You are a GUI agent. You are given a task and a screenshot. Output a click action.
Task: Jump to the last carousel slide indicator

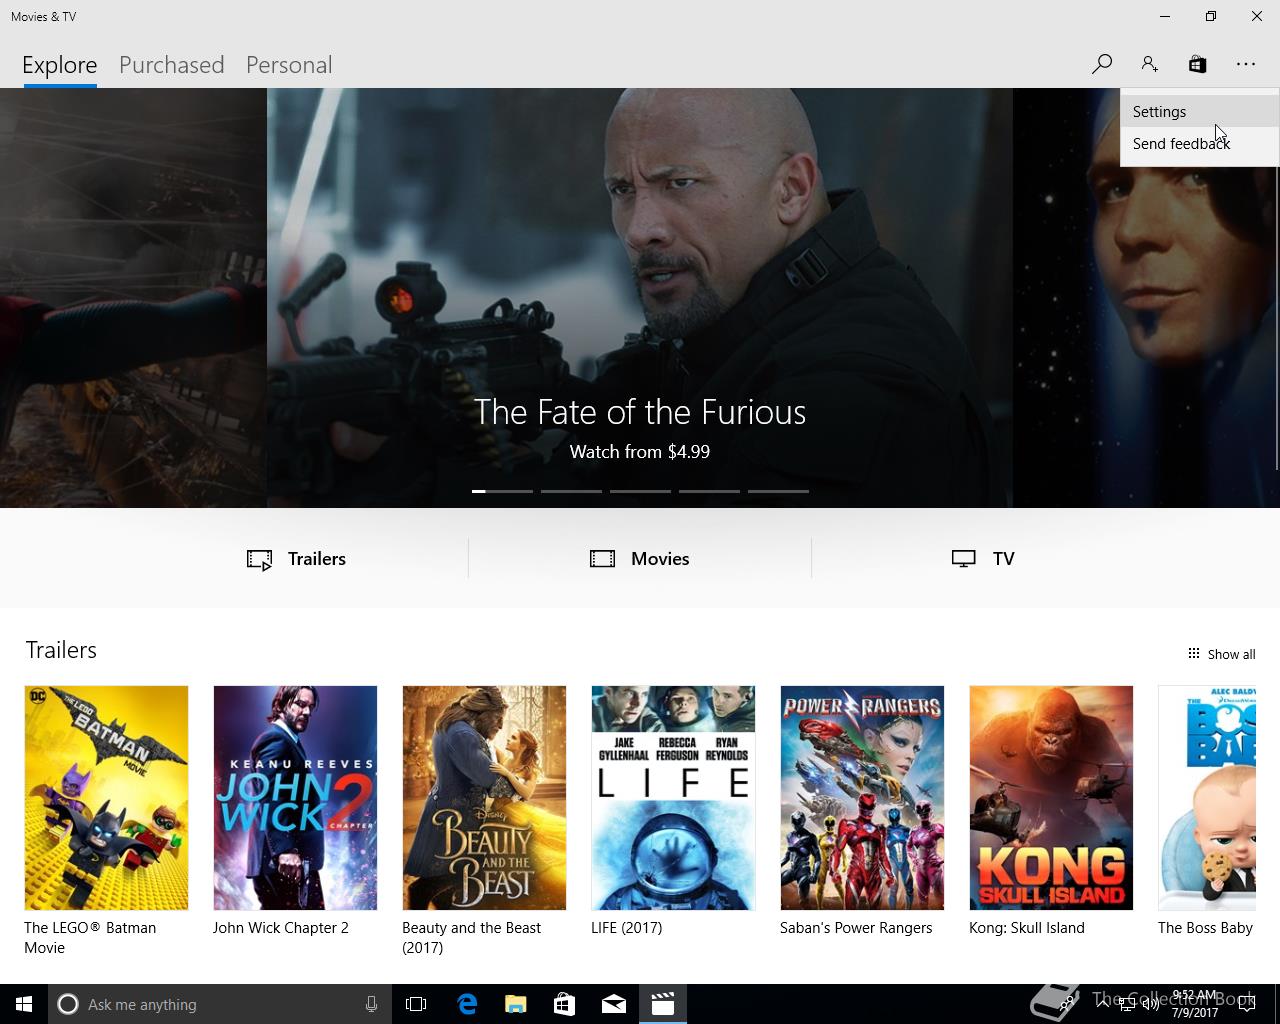coord(778,491)
